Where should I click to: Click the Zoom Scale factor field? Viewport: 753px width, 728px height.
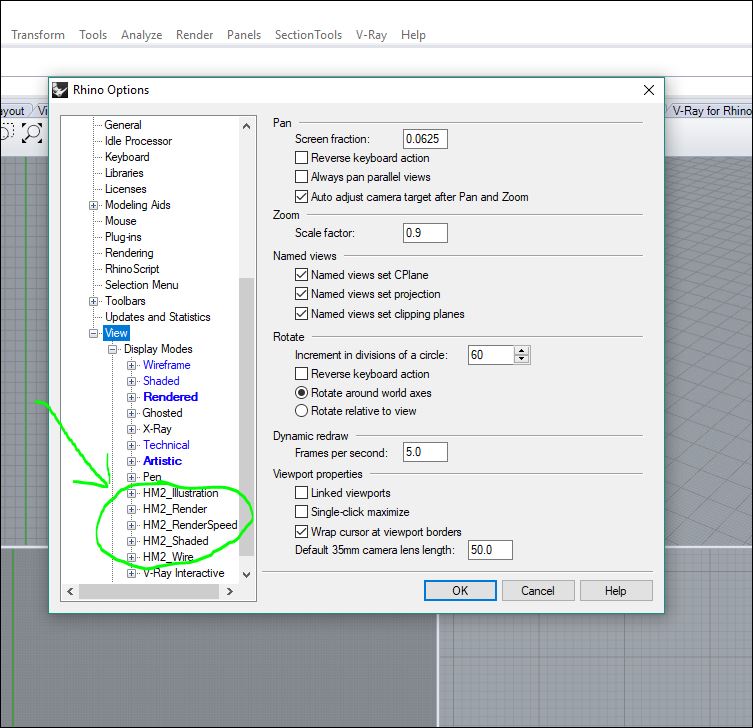[425, 233]
